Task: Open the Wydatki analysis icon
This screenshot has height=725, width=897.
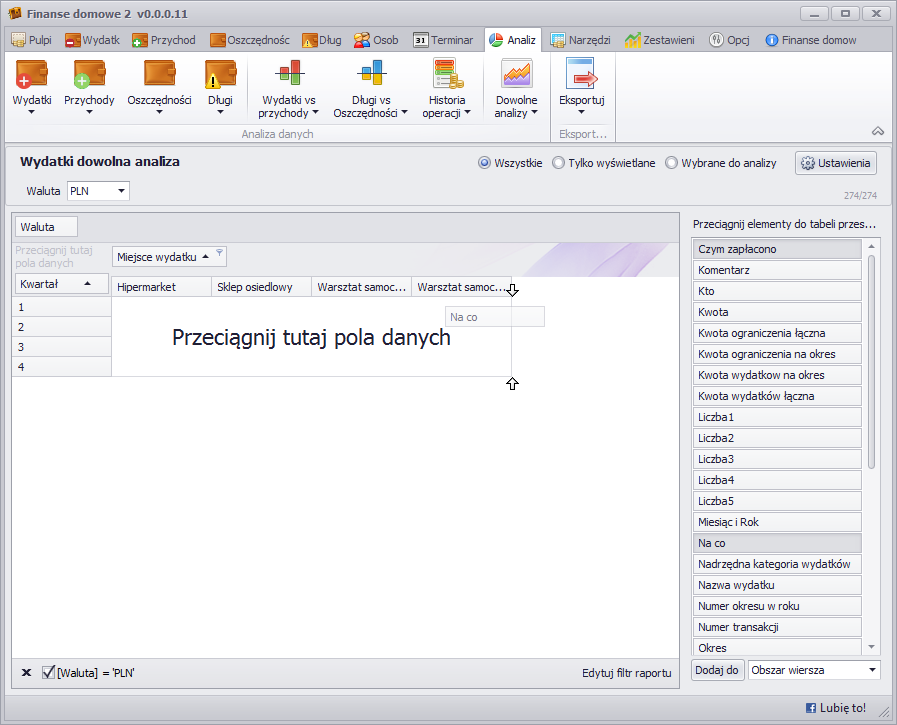Action: [x=32, y=75]
